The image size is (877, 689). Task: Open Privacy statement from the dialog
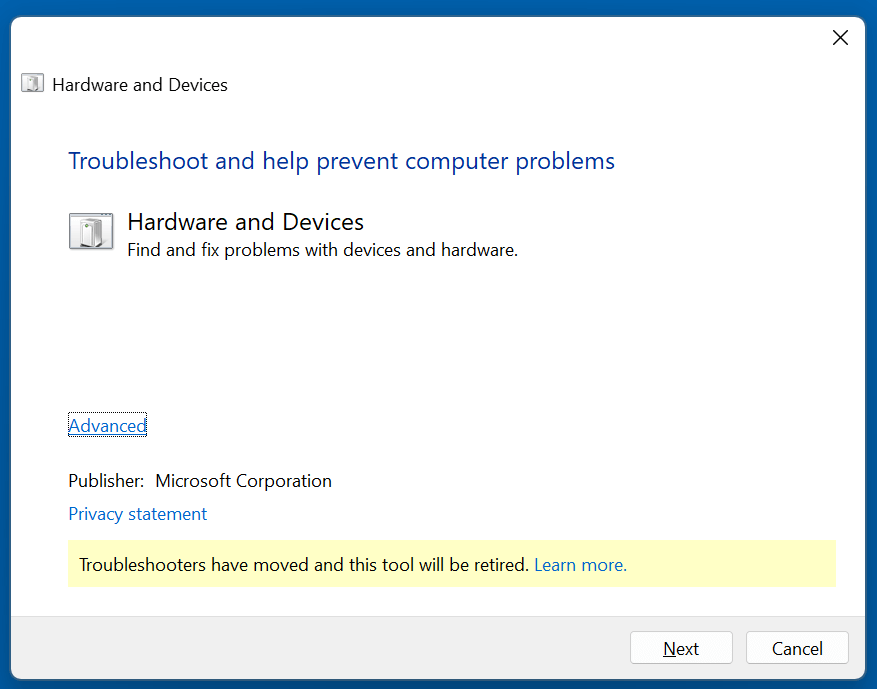[x=137, y=514]
